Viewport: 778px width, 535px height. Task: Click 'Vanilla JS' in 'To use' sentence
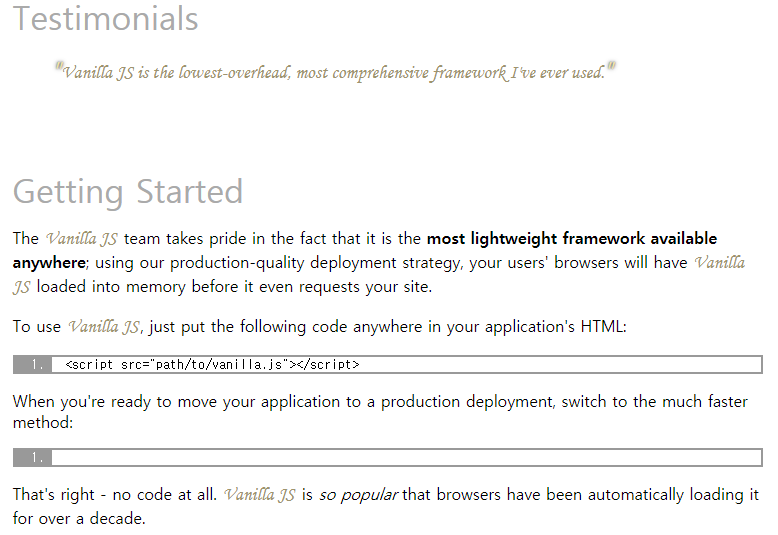pos(104,327)
